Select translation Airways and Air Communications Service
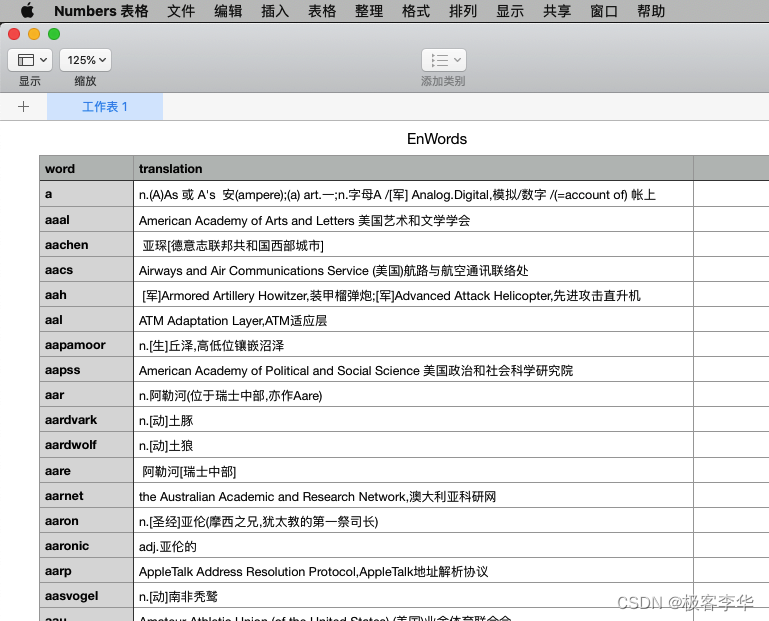Image resolution: width=769 pixels, height=621 pixels. (413, 269)
